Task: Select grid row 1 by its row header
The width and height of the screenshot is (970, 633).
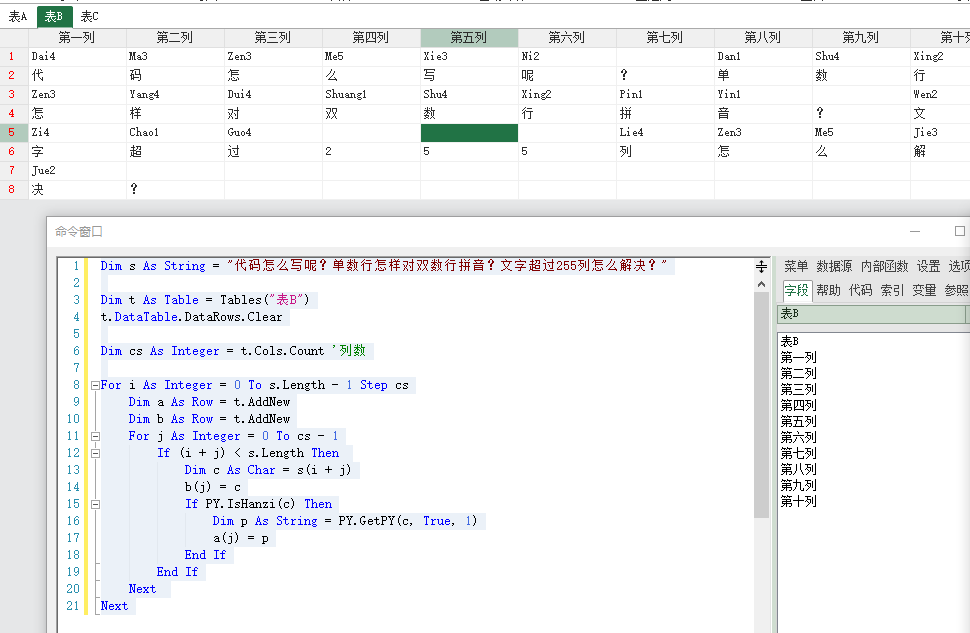Action: pos(14,56)
